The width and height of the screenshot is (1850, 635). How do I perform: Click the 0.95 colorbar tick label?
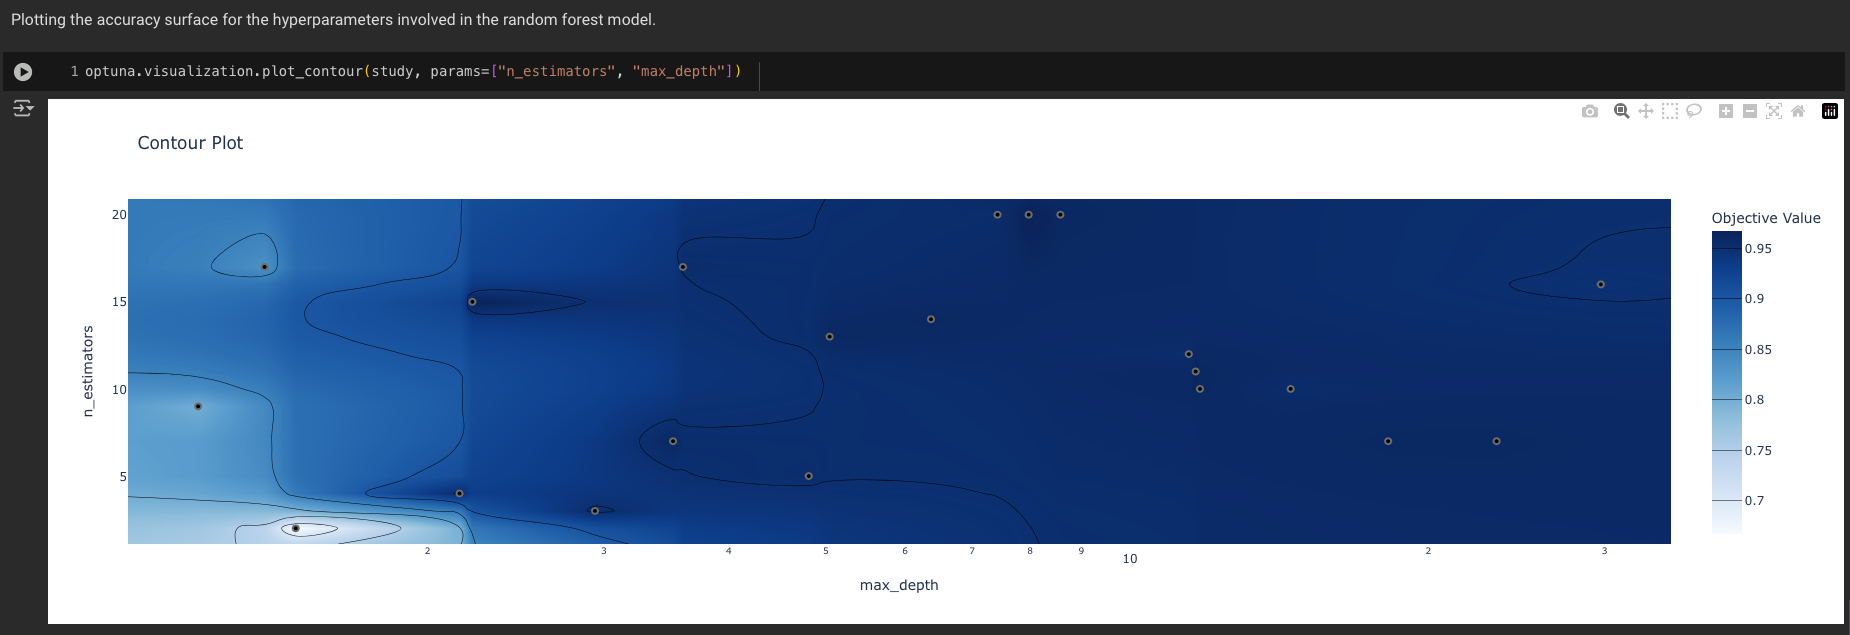click(x=1757, y=249)
